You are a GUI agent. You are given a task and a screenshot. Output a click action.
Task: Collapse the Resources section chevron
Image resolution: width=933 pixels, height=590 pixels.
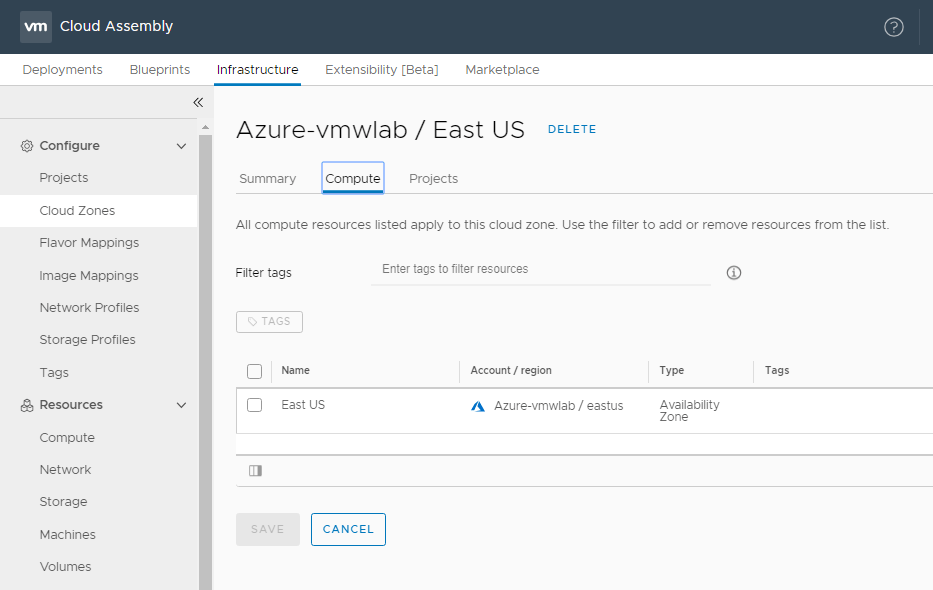click(181, 405)
